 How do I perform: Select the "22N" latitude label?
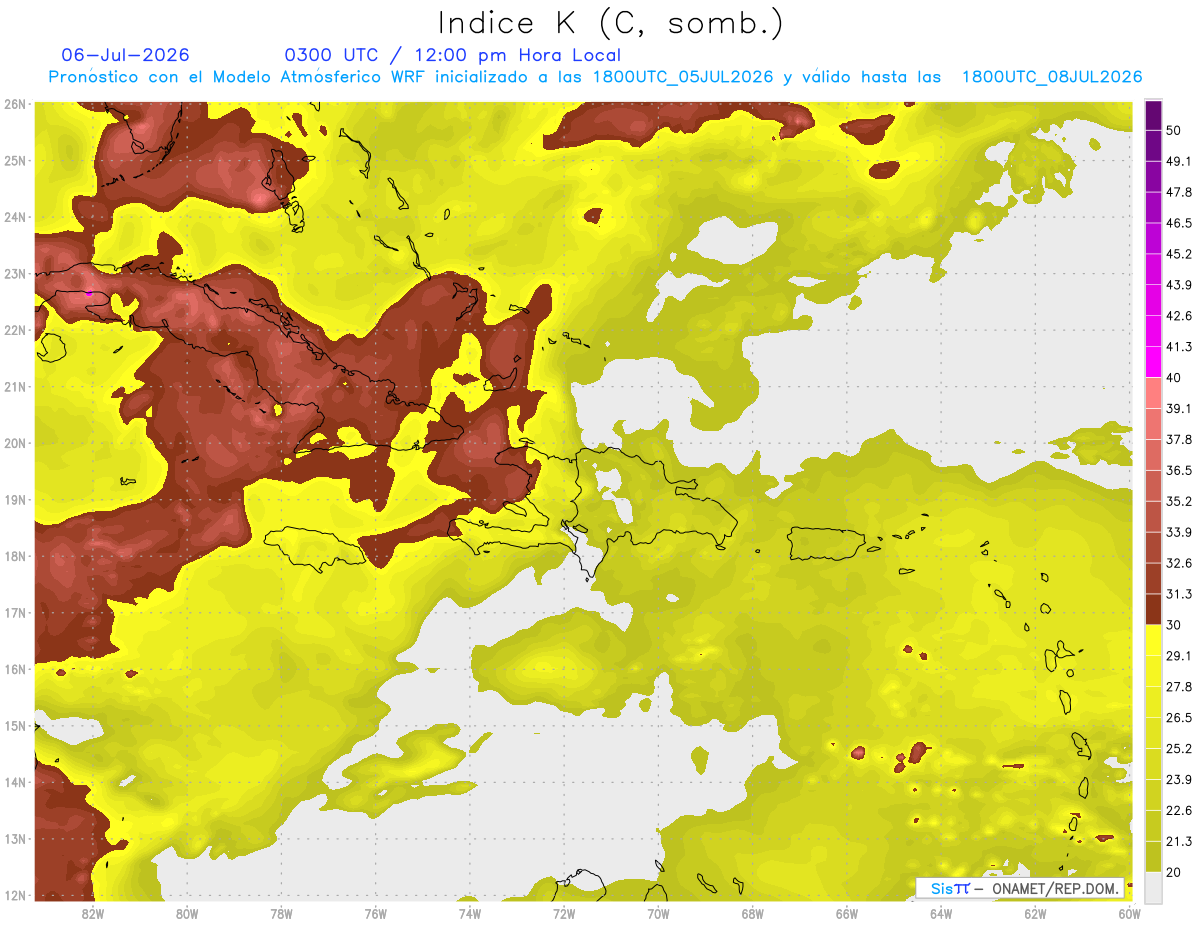coord(14,330)
